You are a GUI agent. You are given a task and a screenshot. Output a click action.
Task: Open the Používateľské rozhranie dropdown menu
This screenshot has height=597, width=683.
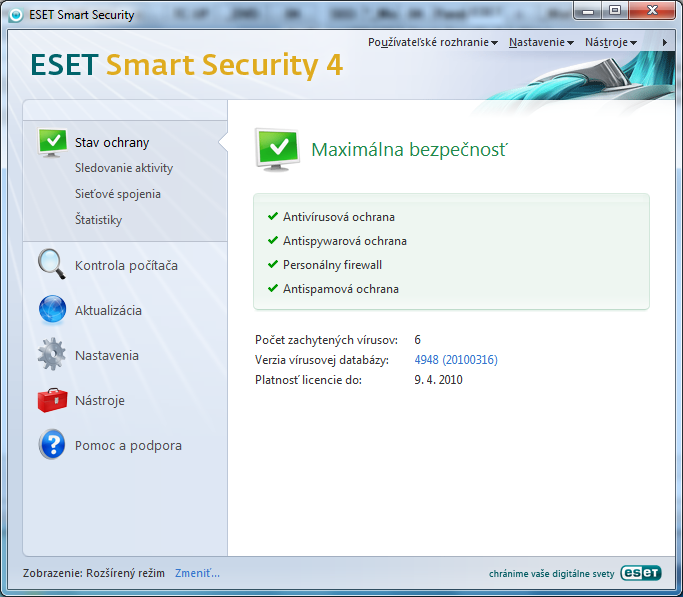pyautogui.click(x=432, y=42)
